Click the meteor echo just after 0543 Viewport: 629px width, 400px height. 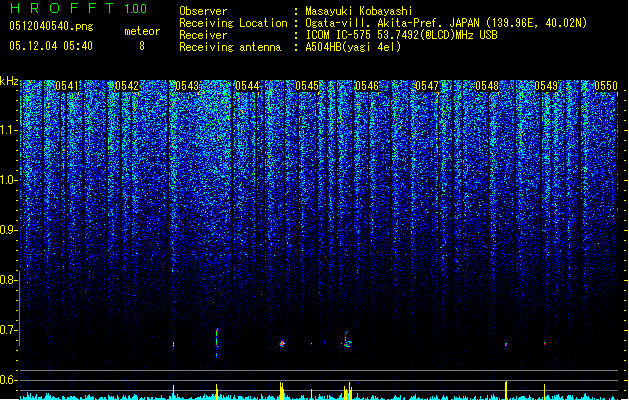coord(174,344)
